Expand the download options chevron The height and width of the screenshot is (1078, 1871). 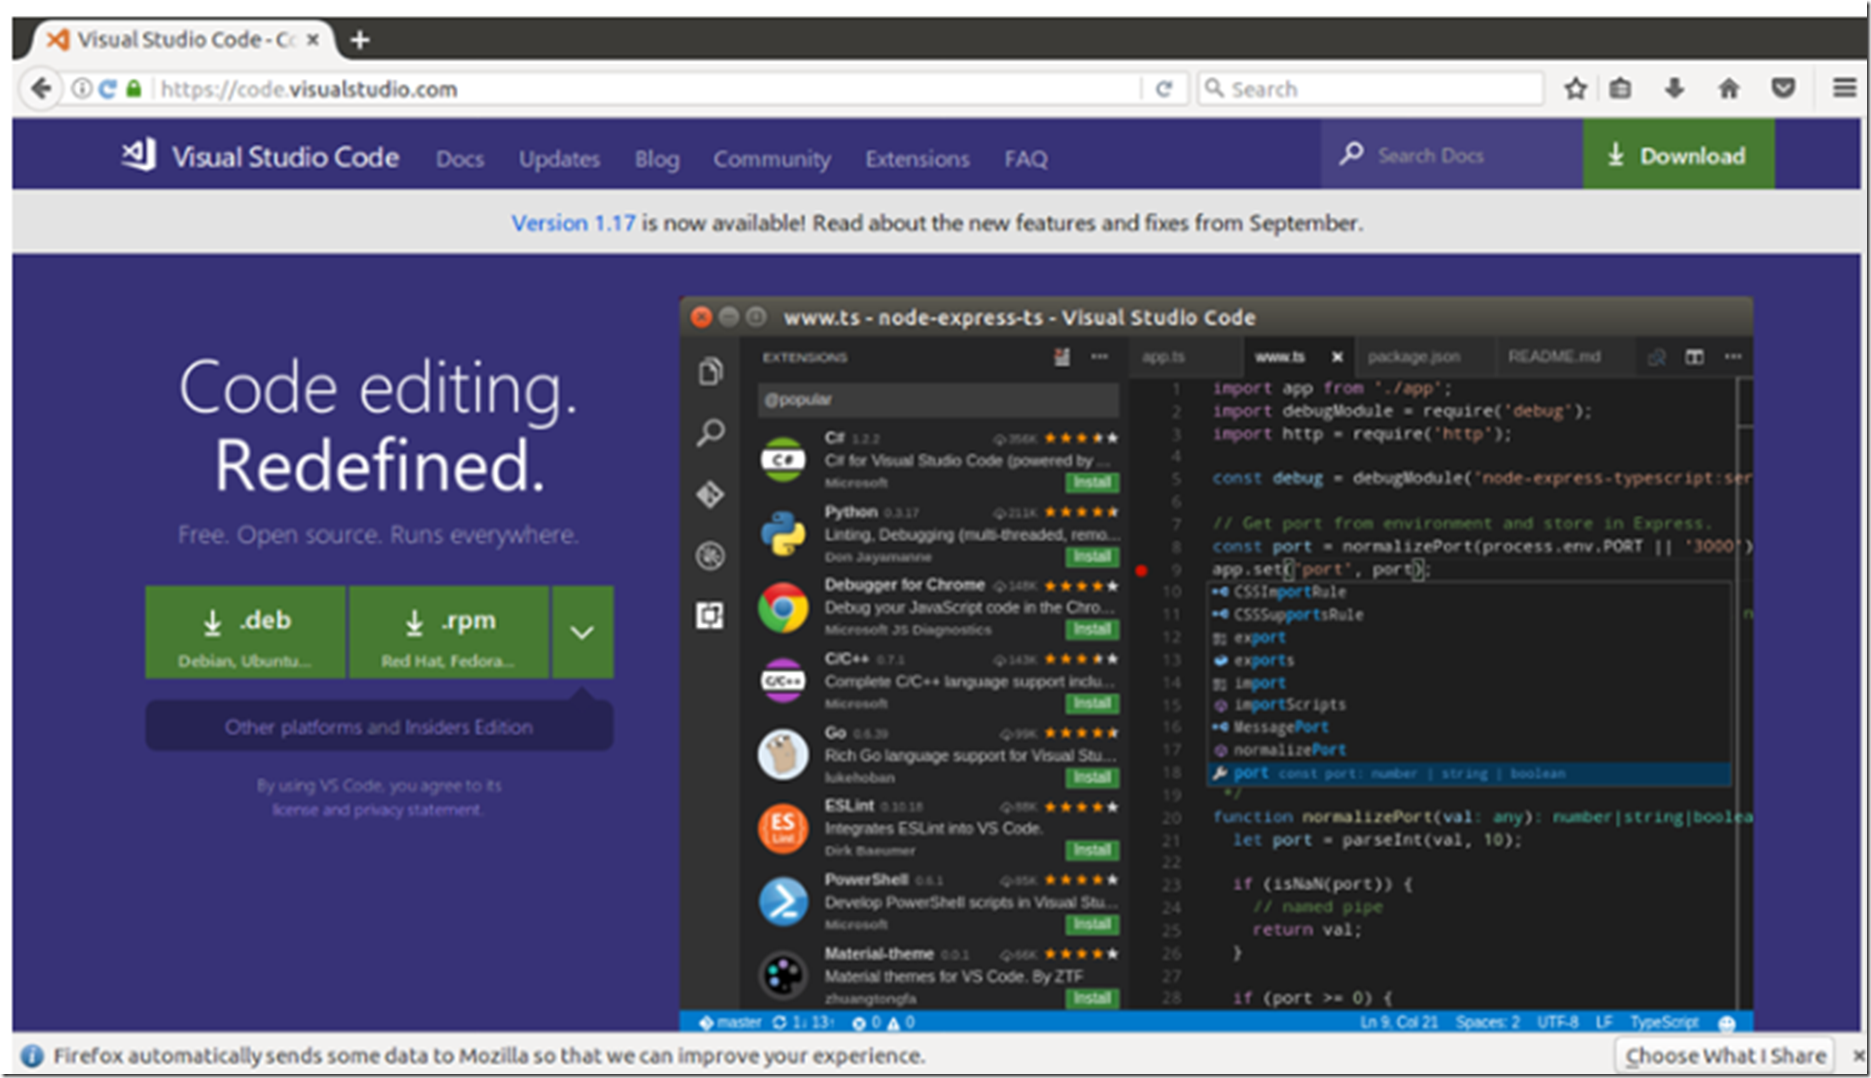tap(582, 632)
